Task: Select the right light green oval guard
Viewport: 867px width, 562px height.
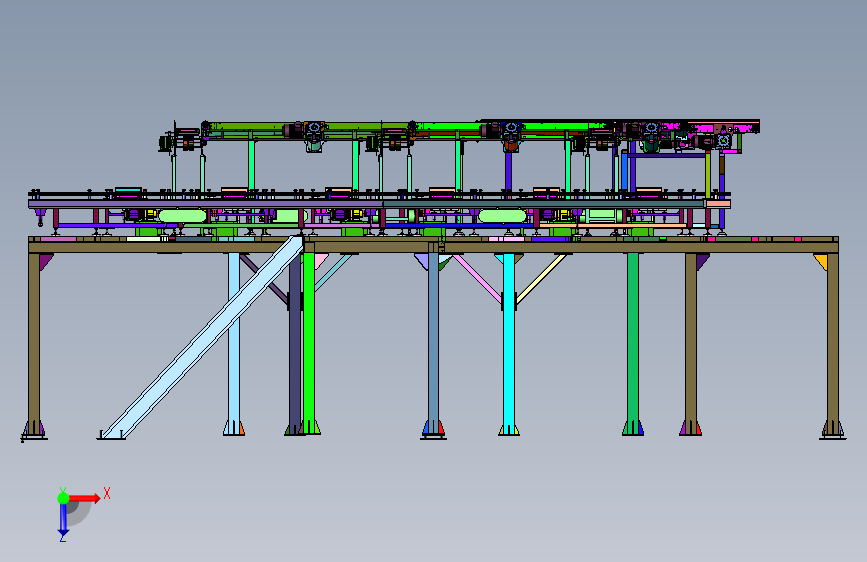Action: coord(502,216)
